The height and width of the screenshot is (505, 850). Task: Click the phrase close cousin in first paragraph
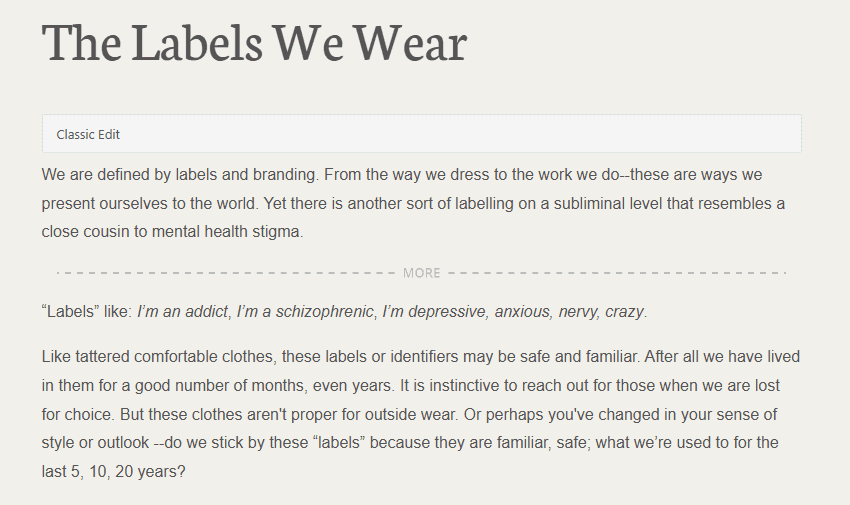[x=86, y=232]
